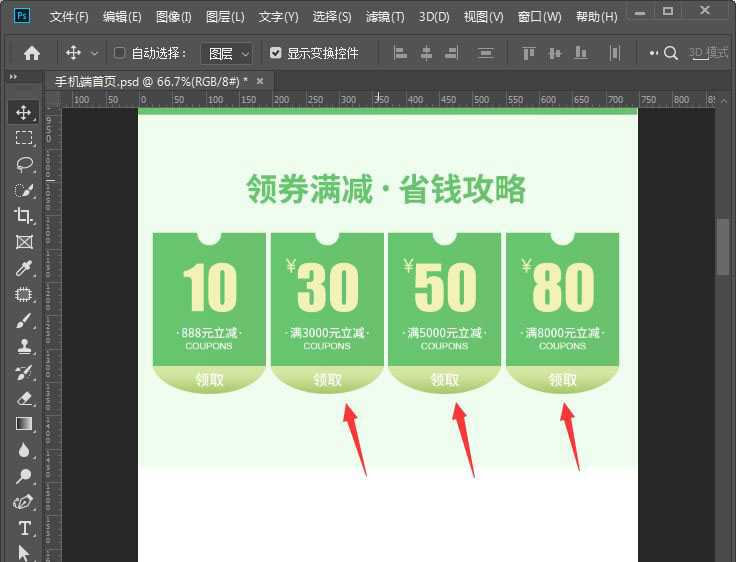Select the Rectangular Marquee tool
The height and width of the screenshot is (562, 736).
tap(24, 138)
